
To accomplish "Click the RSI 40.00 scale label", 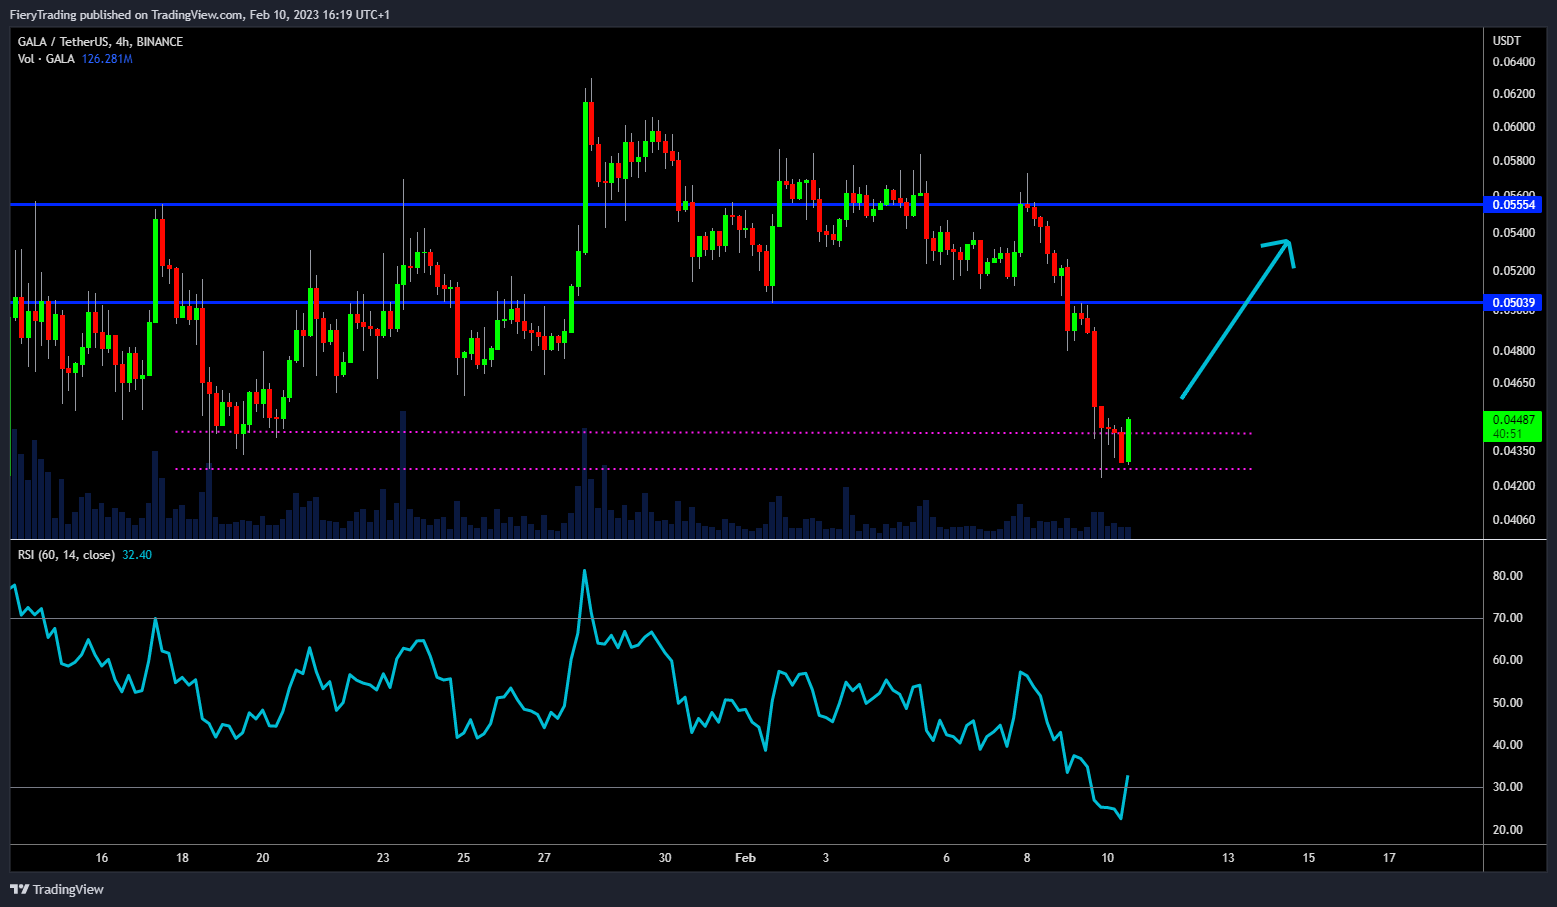I will [1508, 745].
